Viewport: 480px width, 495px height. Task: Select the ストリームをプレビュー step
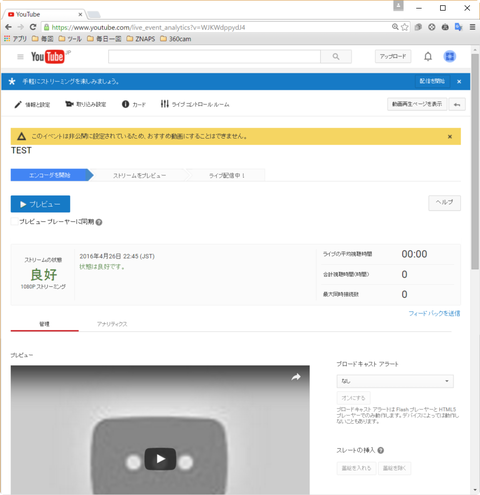point(139,175)
